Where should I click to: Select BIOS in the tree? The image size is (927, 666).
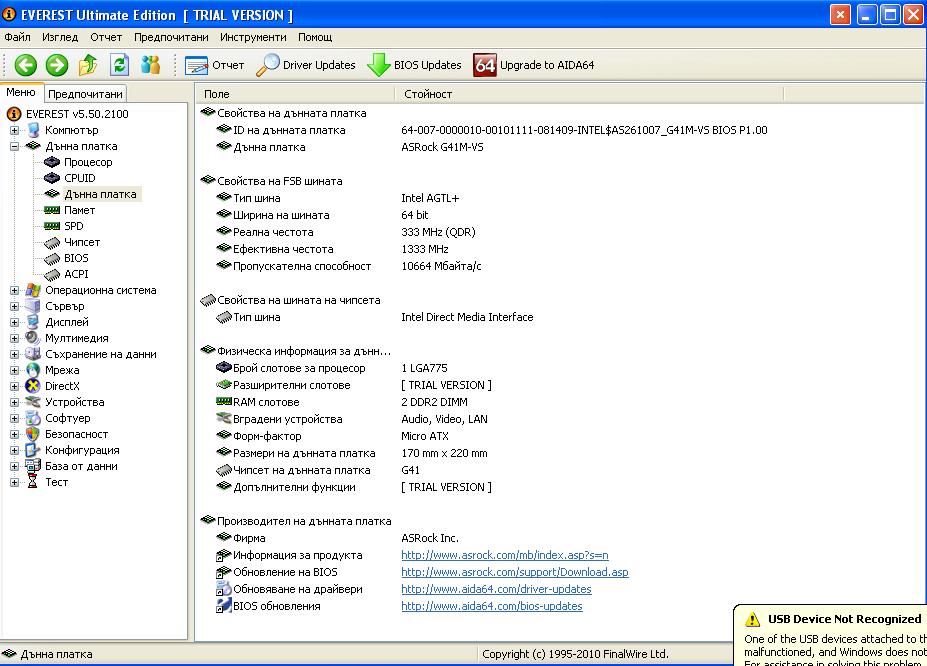coord(76,258)
